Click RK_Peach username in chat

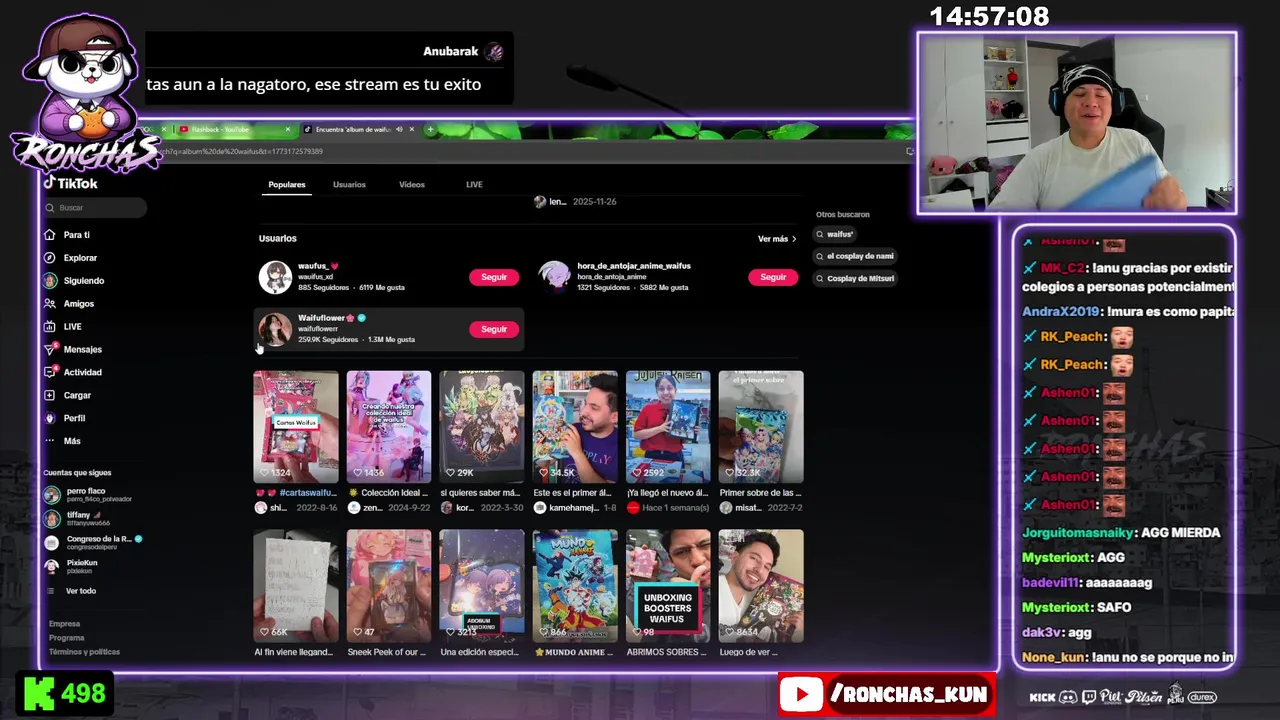coord(1071,337)
